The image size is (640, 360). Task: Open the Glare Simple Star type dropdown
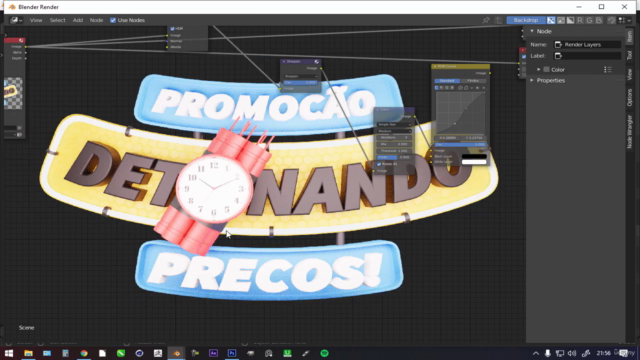pos(394,124)
